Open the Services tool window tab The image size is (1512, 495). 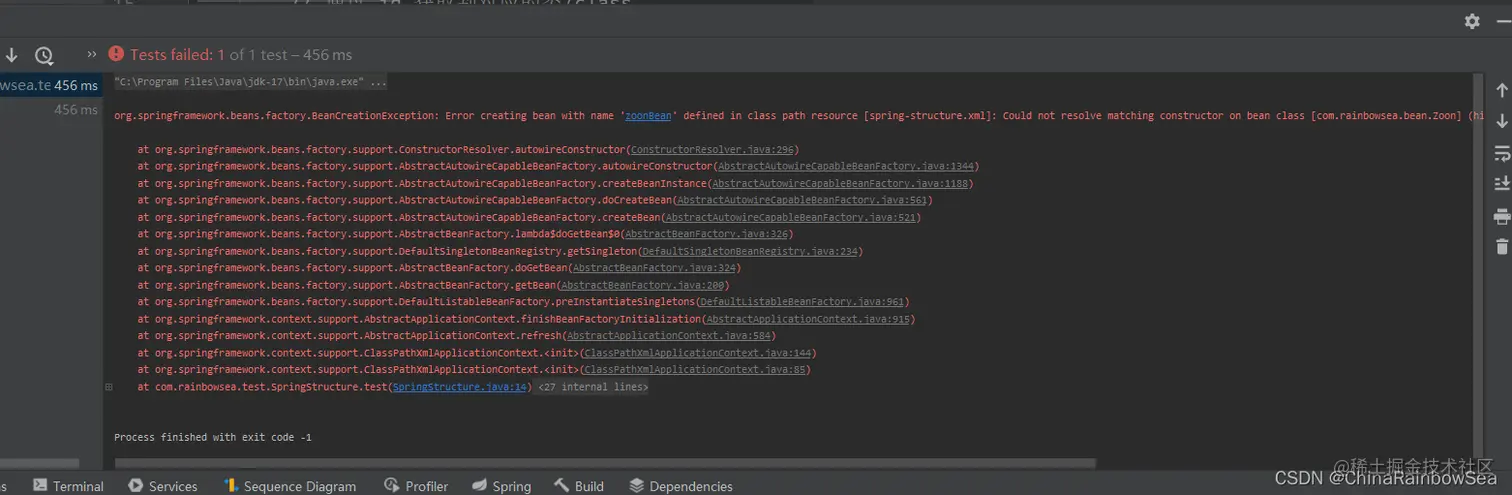coord(162,486)
